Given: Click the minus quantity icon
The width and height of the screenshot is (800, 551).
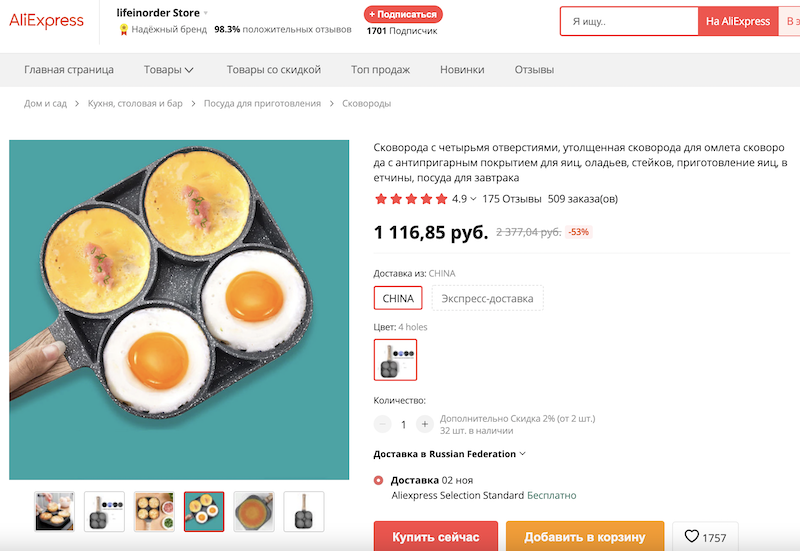Looking at the screenshot, I should point(383,424).
